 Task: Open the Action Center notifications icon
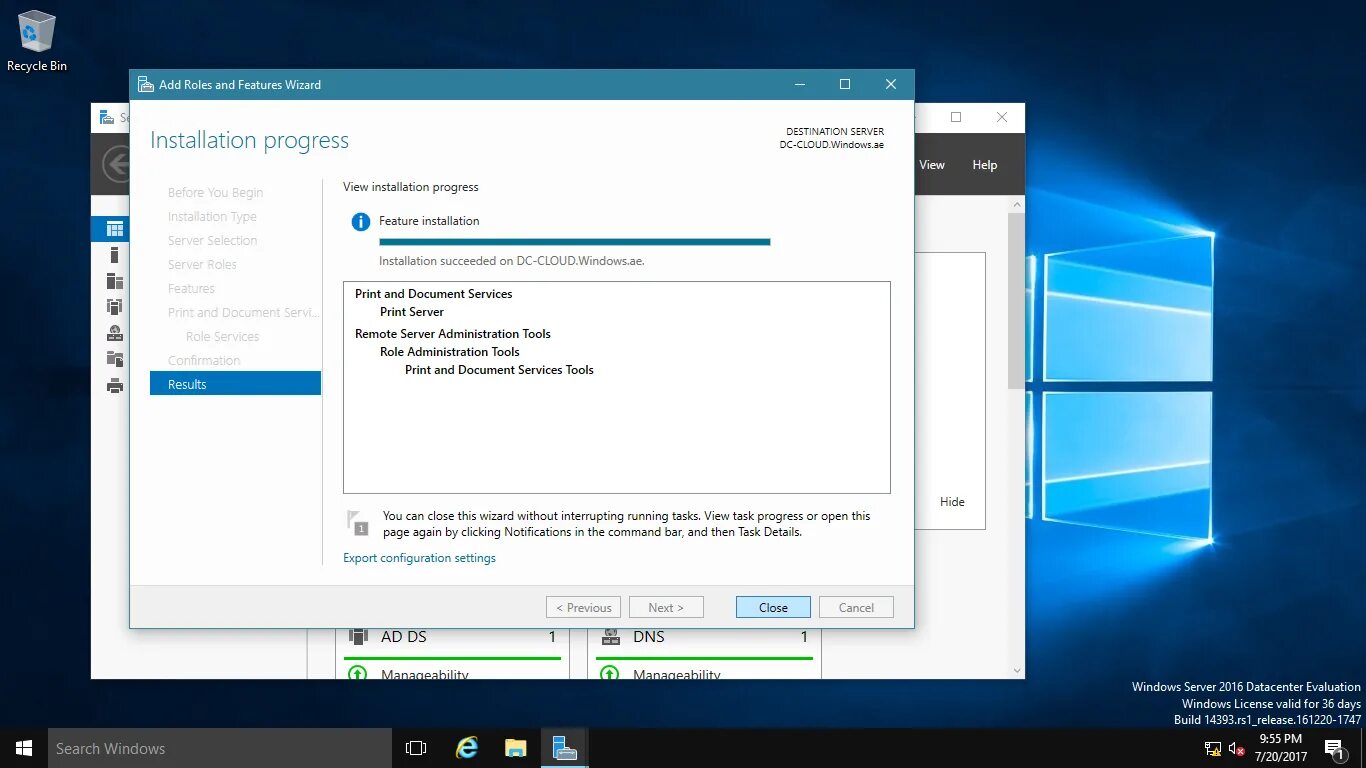pos(1333,748)
